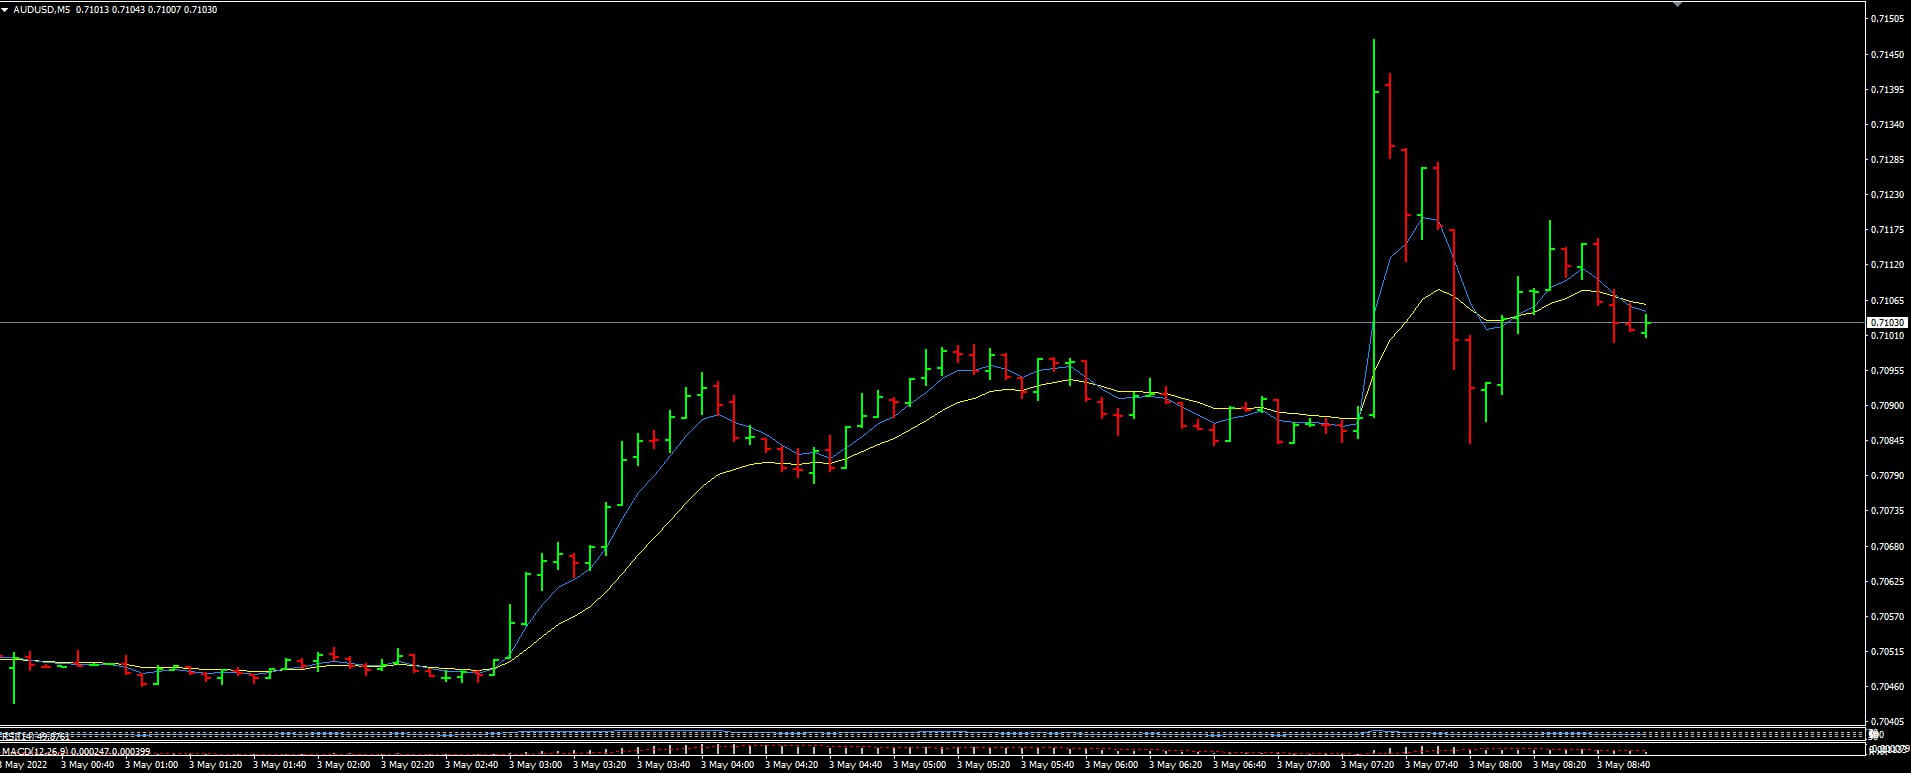1911x773 pixels.
Task: Click time axis label 3 May 05:00
Action: 919,765
